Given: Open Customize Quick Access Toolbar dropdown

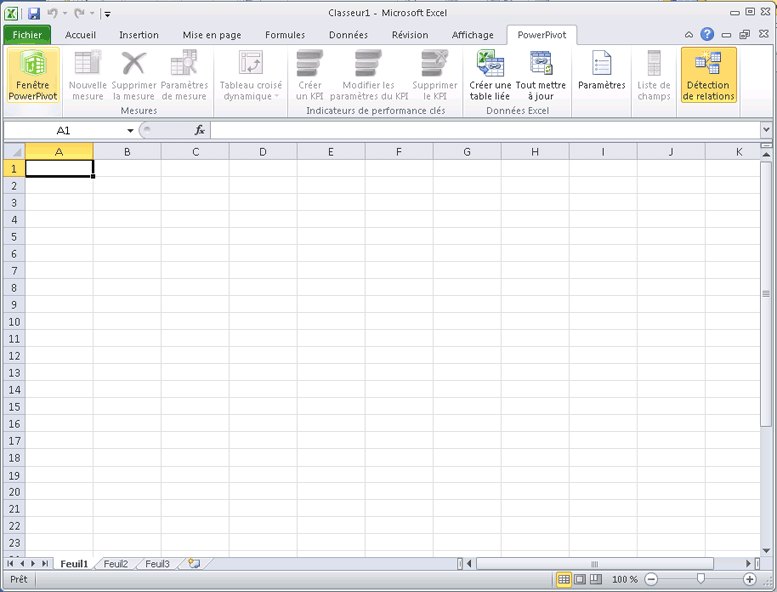Looking at the screenshot, I should (108, 14).
